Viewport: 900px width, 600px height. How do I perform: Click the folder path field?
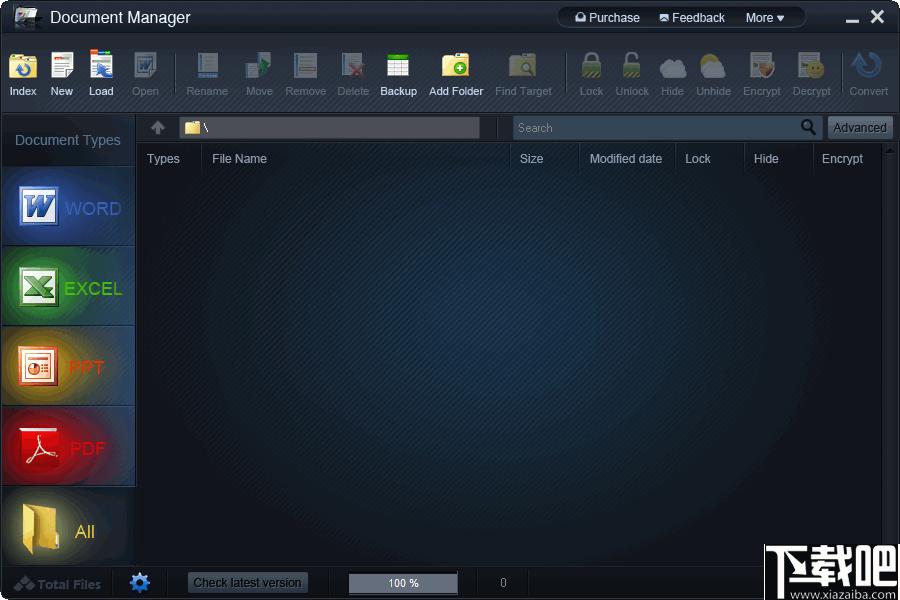pos(329,127)
